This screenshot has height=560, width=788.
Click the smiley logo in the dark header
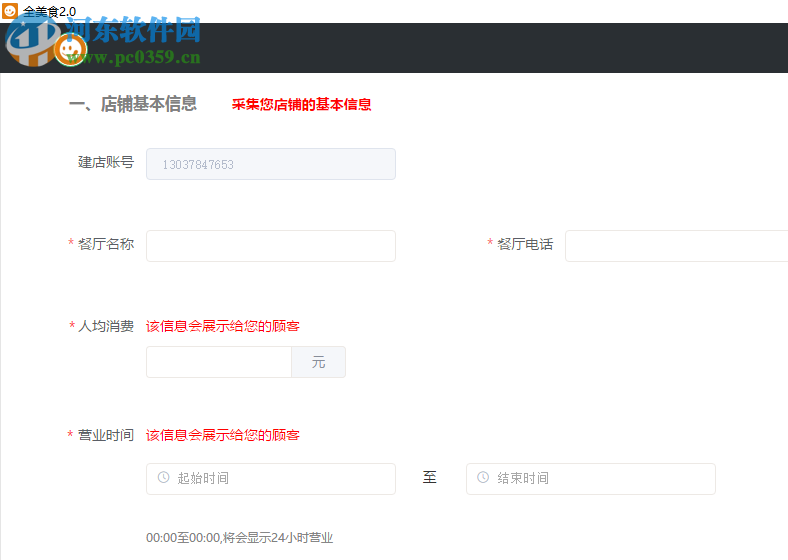pyautogui.click(x=70, y=50)
